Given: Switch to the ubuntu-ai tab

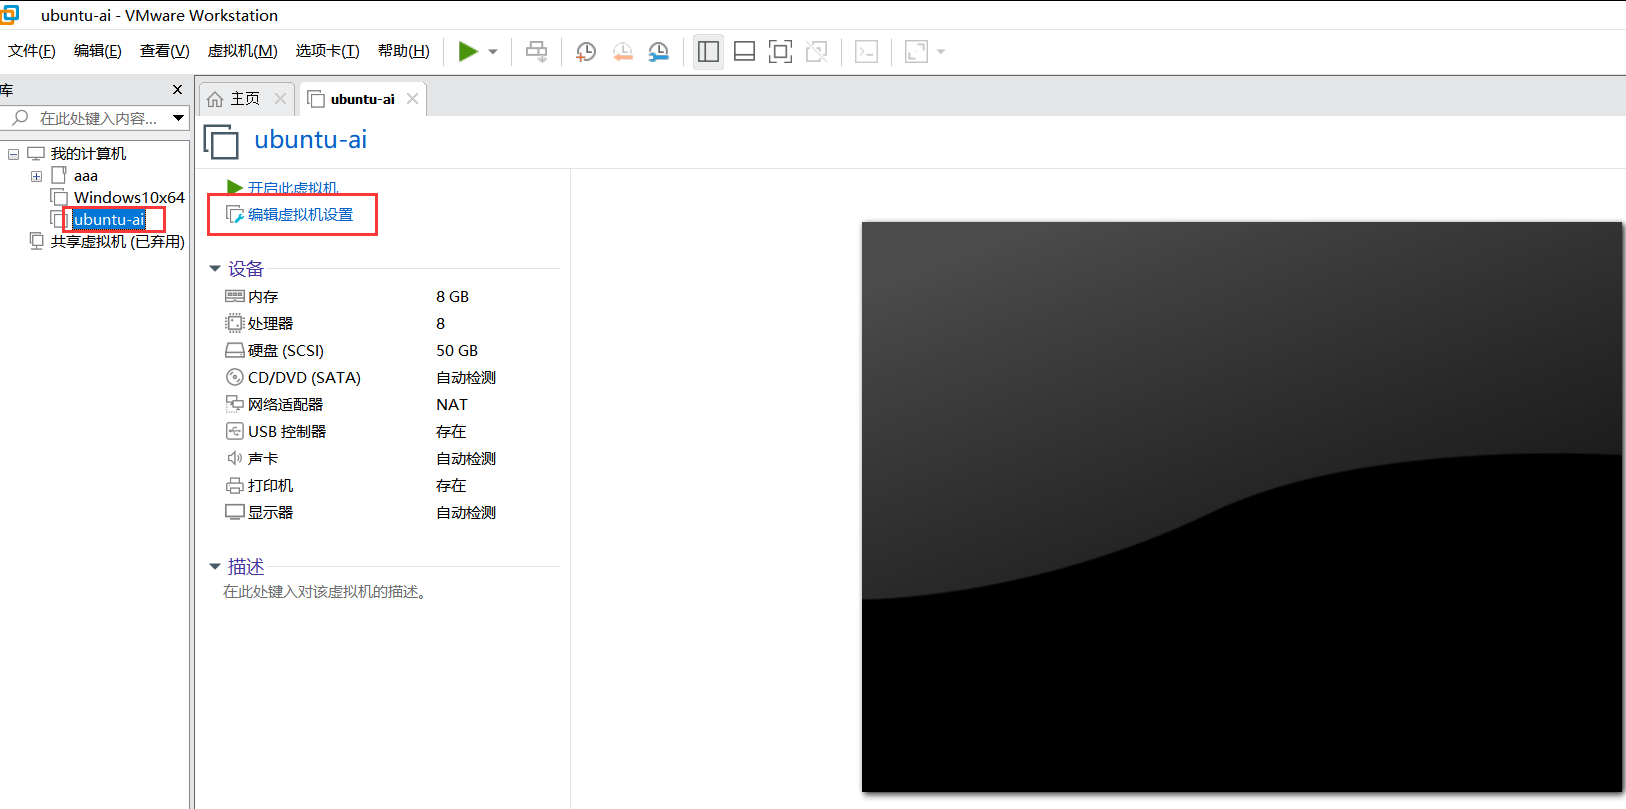Looking at the screenshot, I should pos(362,99).
